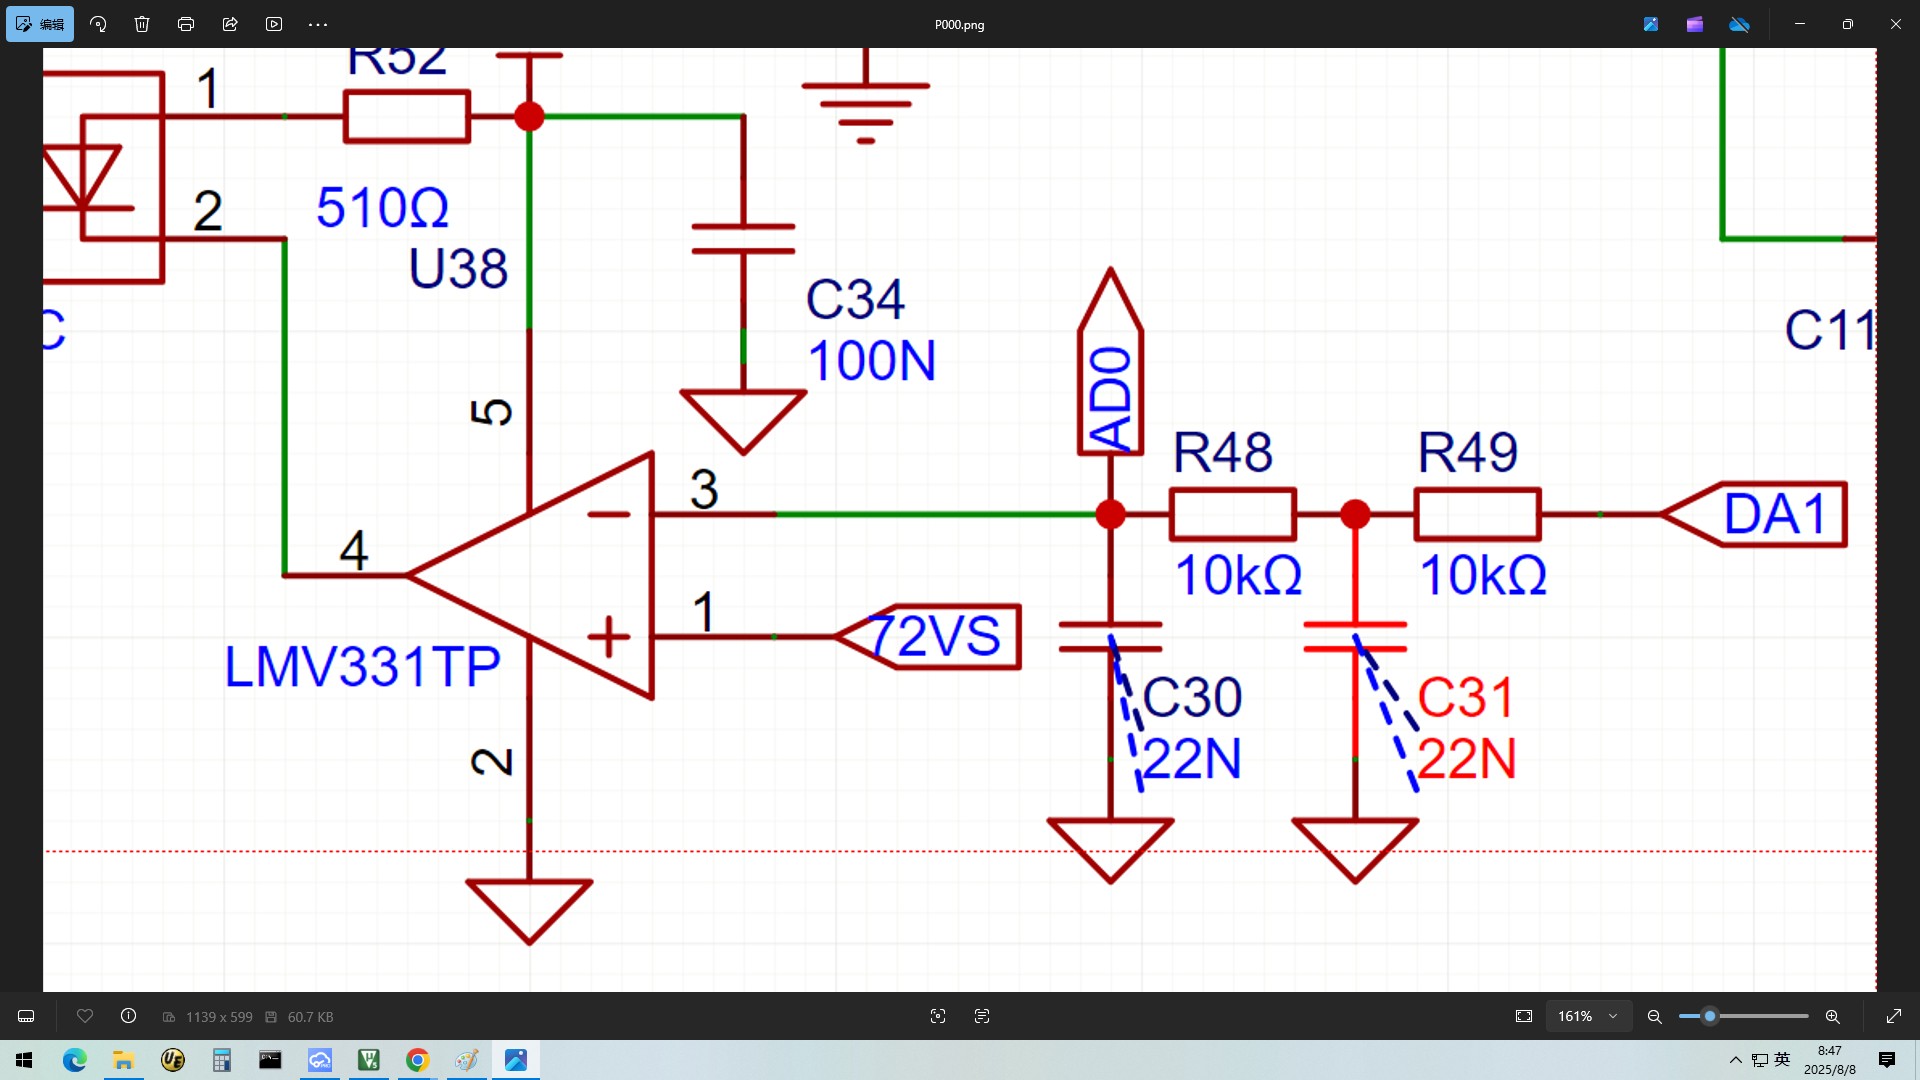
Task: Launch Microsoft Edge from taskbar
Action: tap(75, 1060)
